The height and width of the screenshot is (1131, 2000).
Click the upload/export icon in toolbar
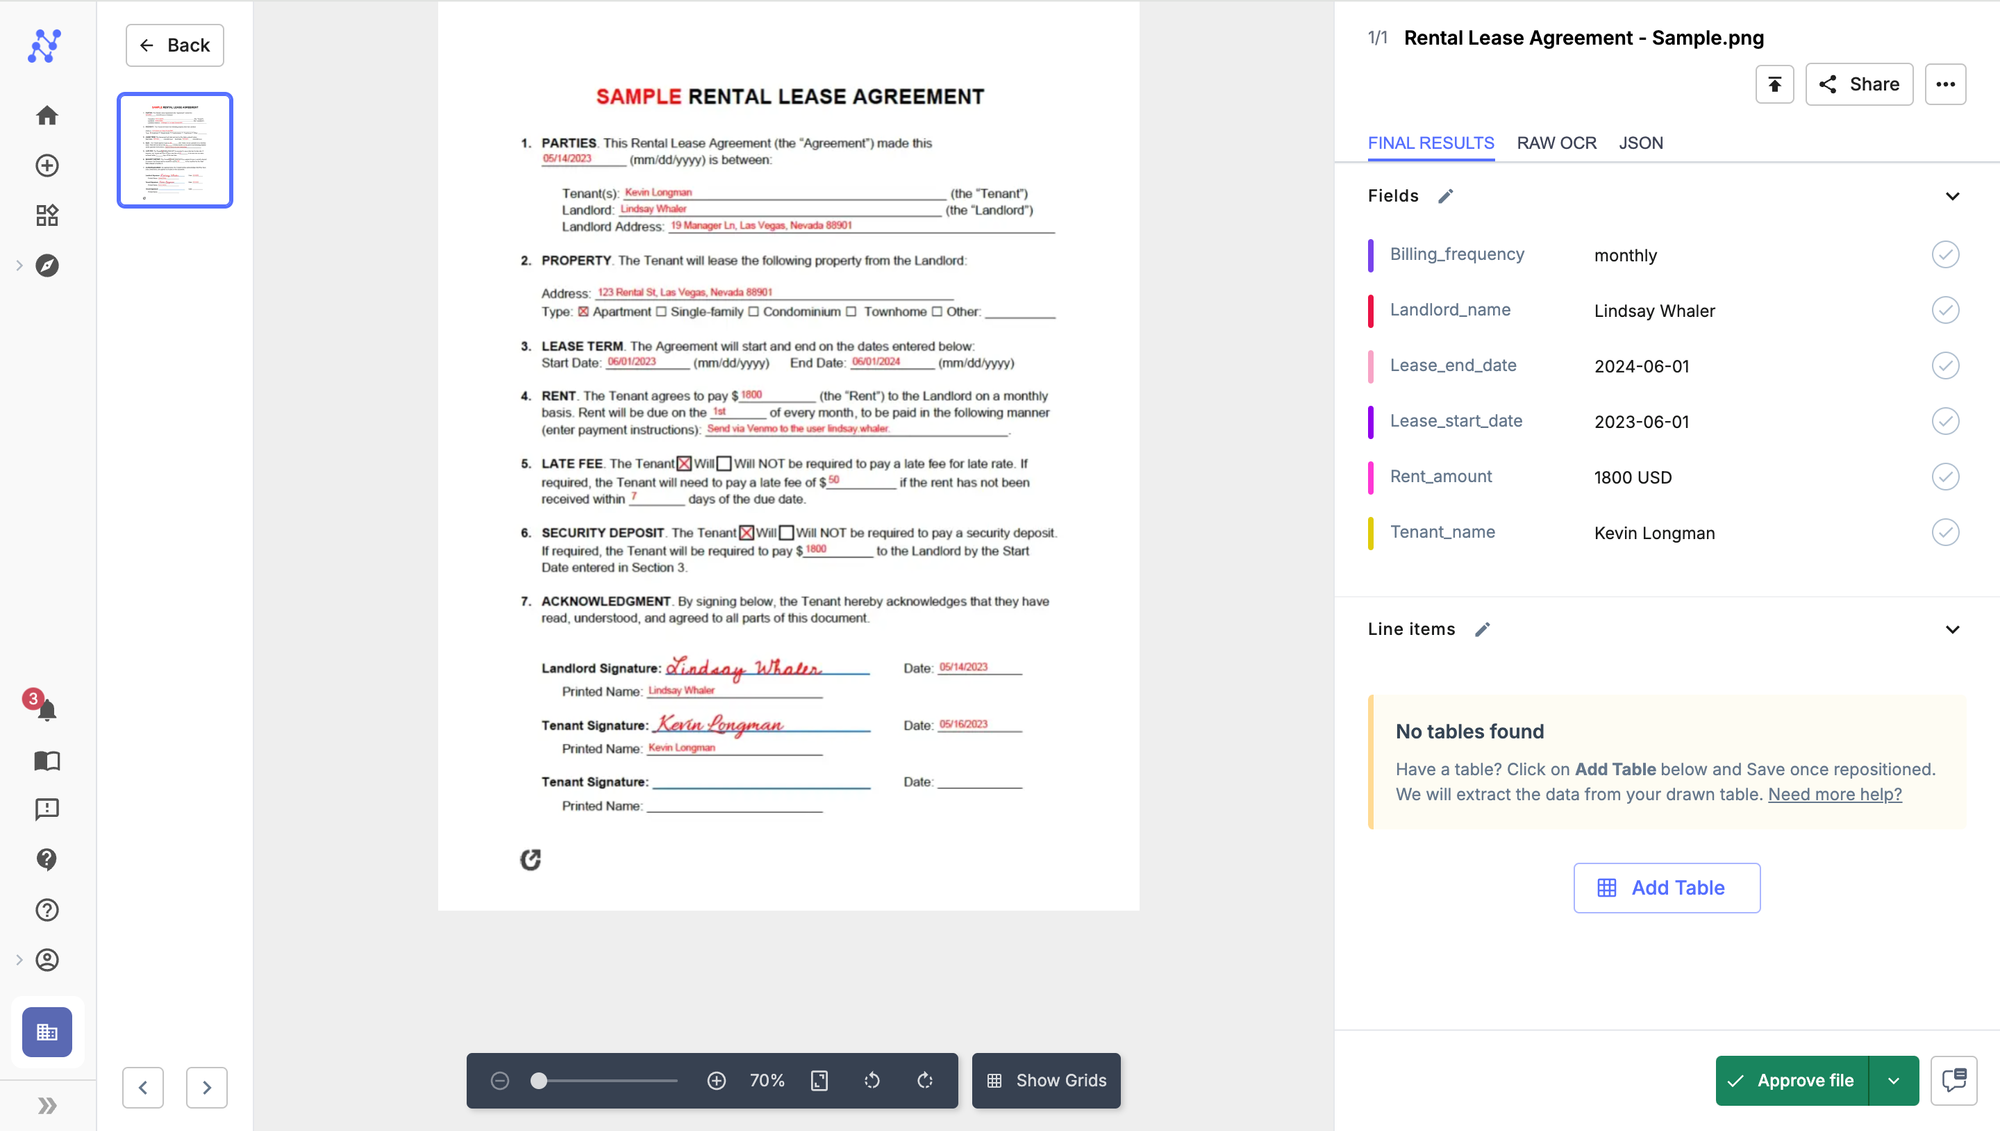coord(1773,84)
